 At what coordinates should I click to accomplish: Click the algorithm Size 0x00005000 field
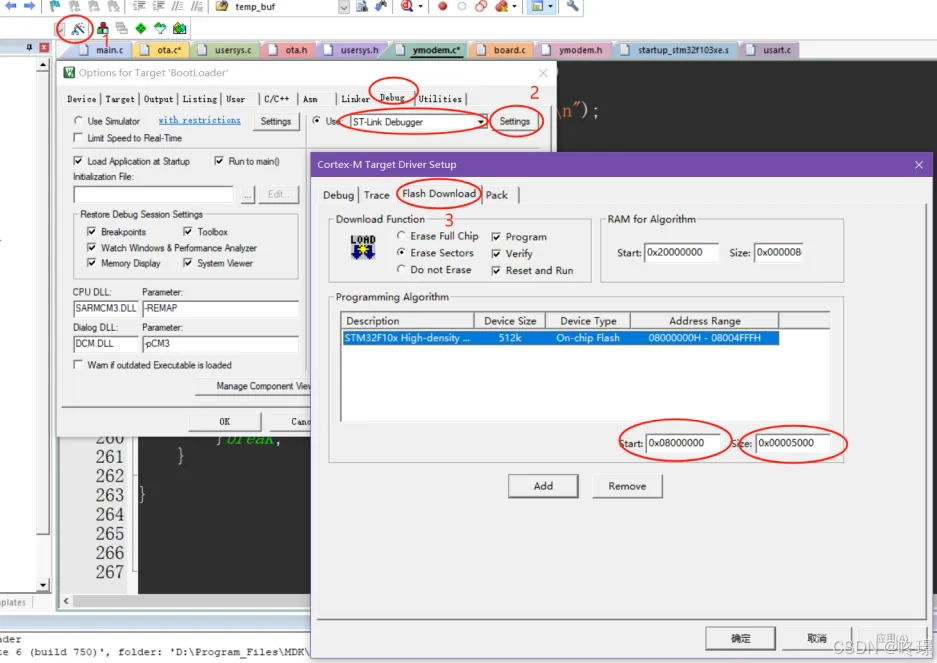792,443
